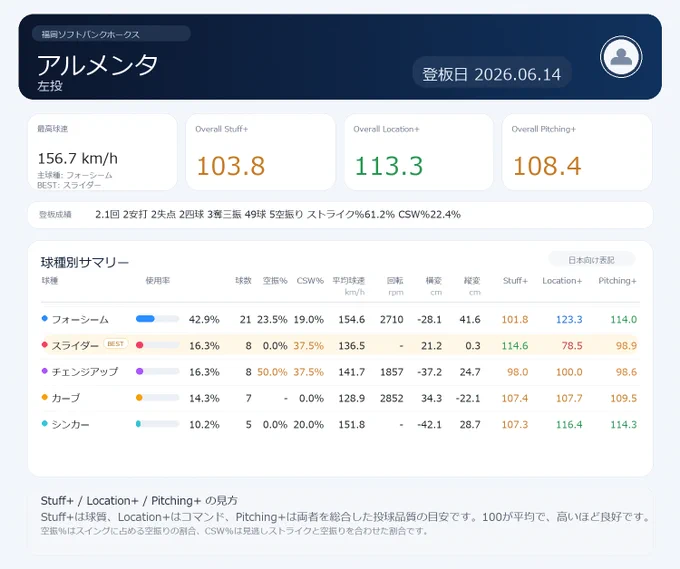The image size is (680, 569).
Task: Click the 14.3% usage value
Action: click(x=204, y=398)
